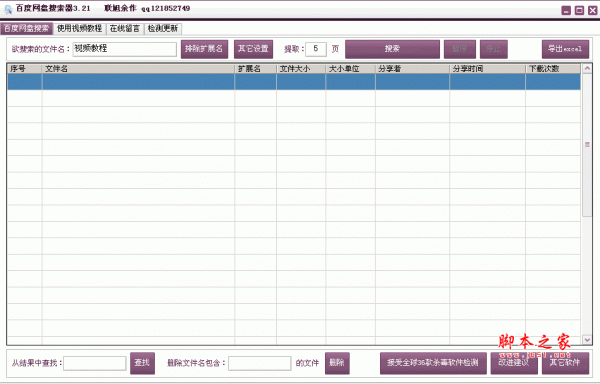Click the 排除扩展名 button
The image size is (600, 384).
click(x=204, y=49)
